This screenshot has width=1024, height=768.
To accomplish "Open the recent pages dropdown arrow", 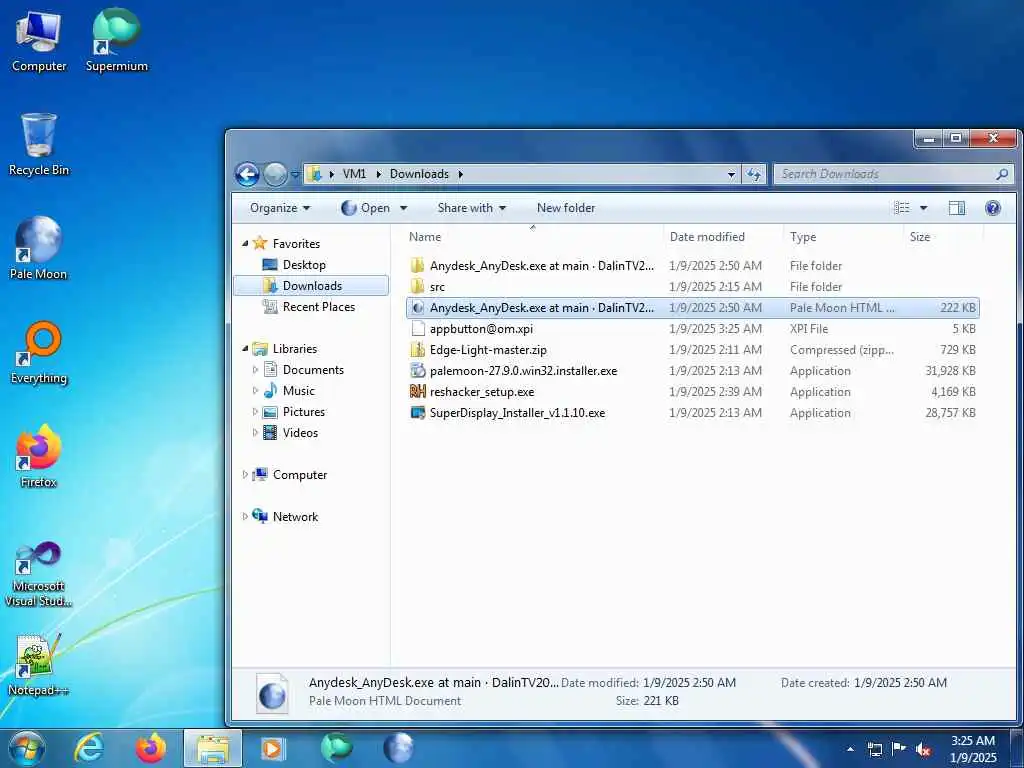I will (x=295, y=175).
